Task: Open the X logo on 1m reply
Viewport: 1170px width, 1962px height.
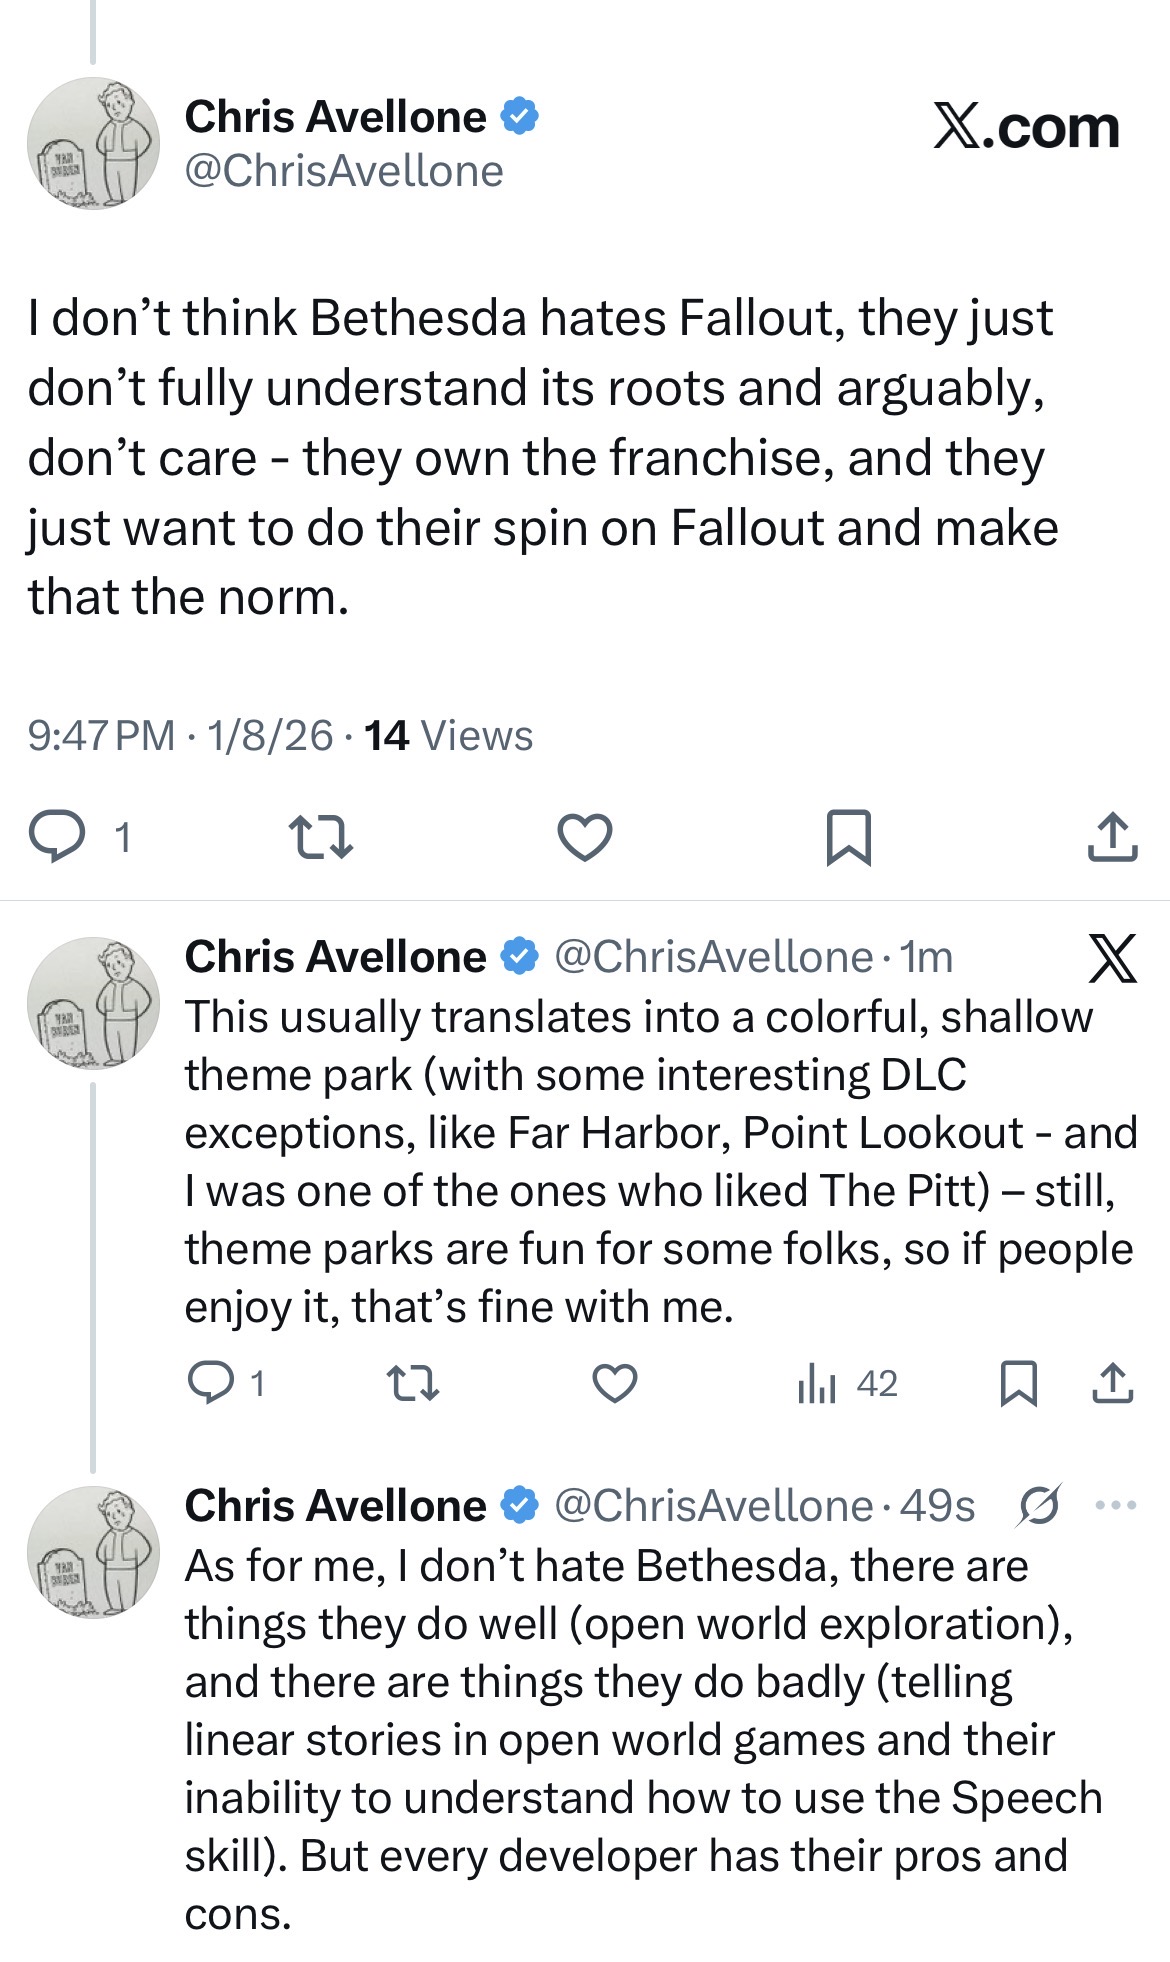Action: [x=1112, y=958]
